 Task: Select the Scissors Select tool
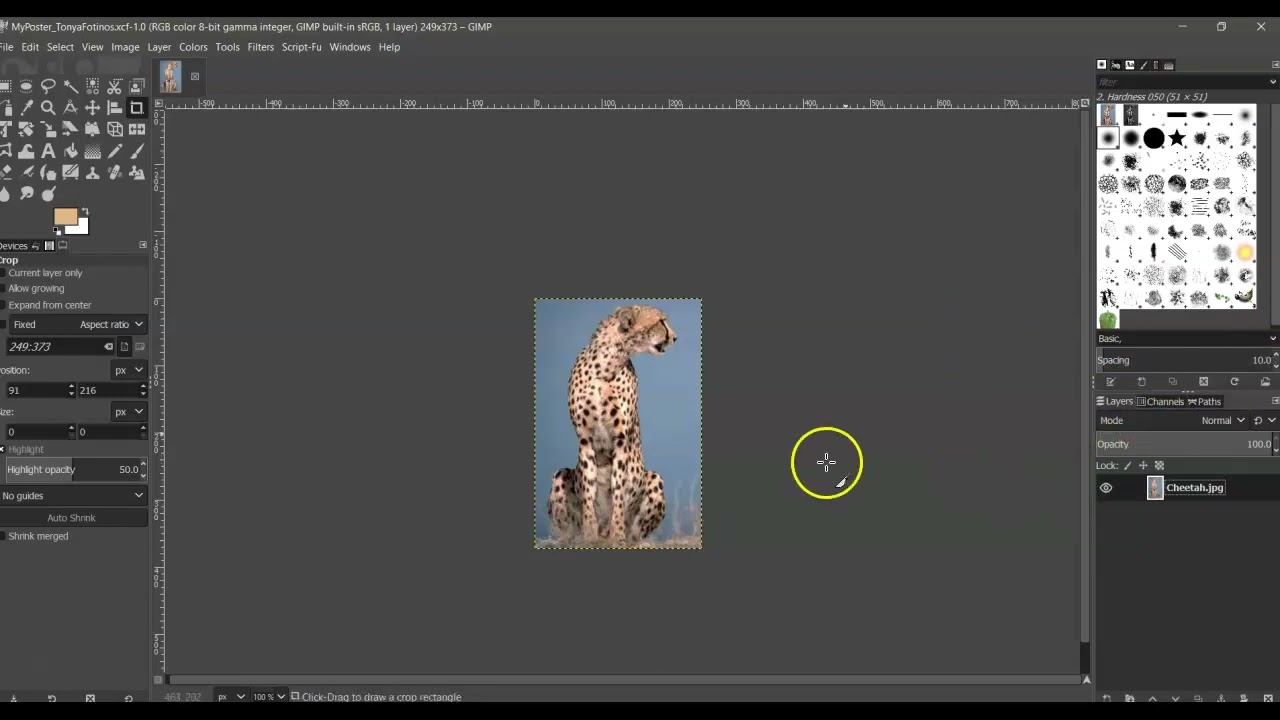(x=115, y=87)
